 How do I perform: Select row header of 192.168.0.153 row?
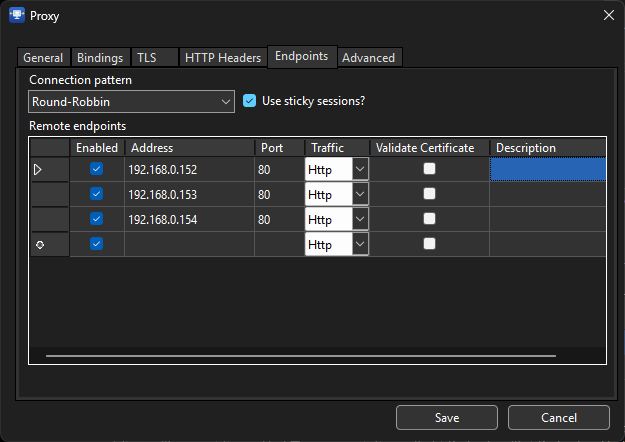click(x=50, y=194)
